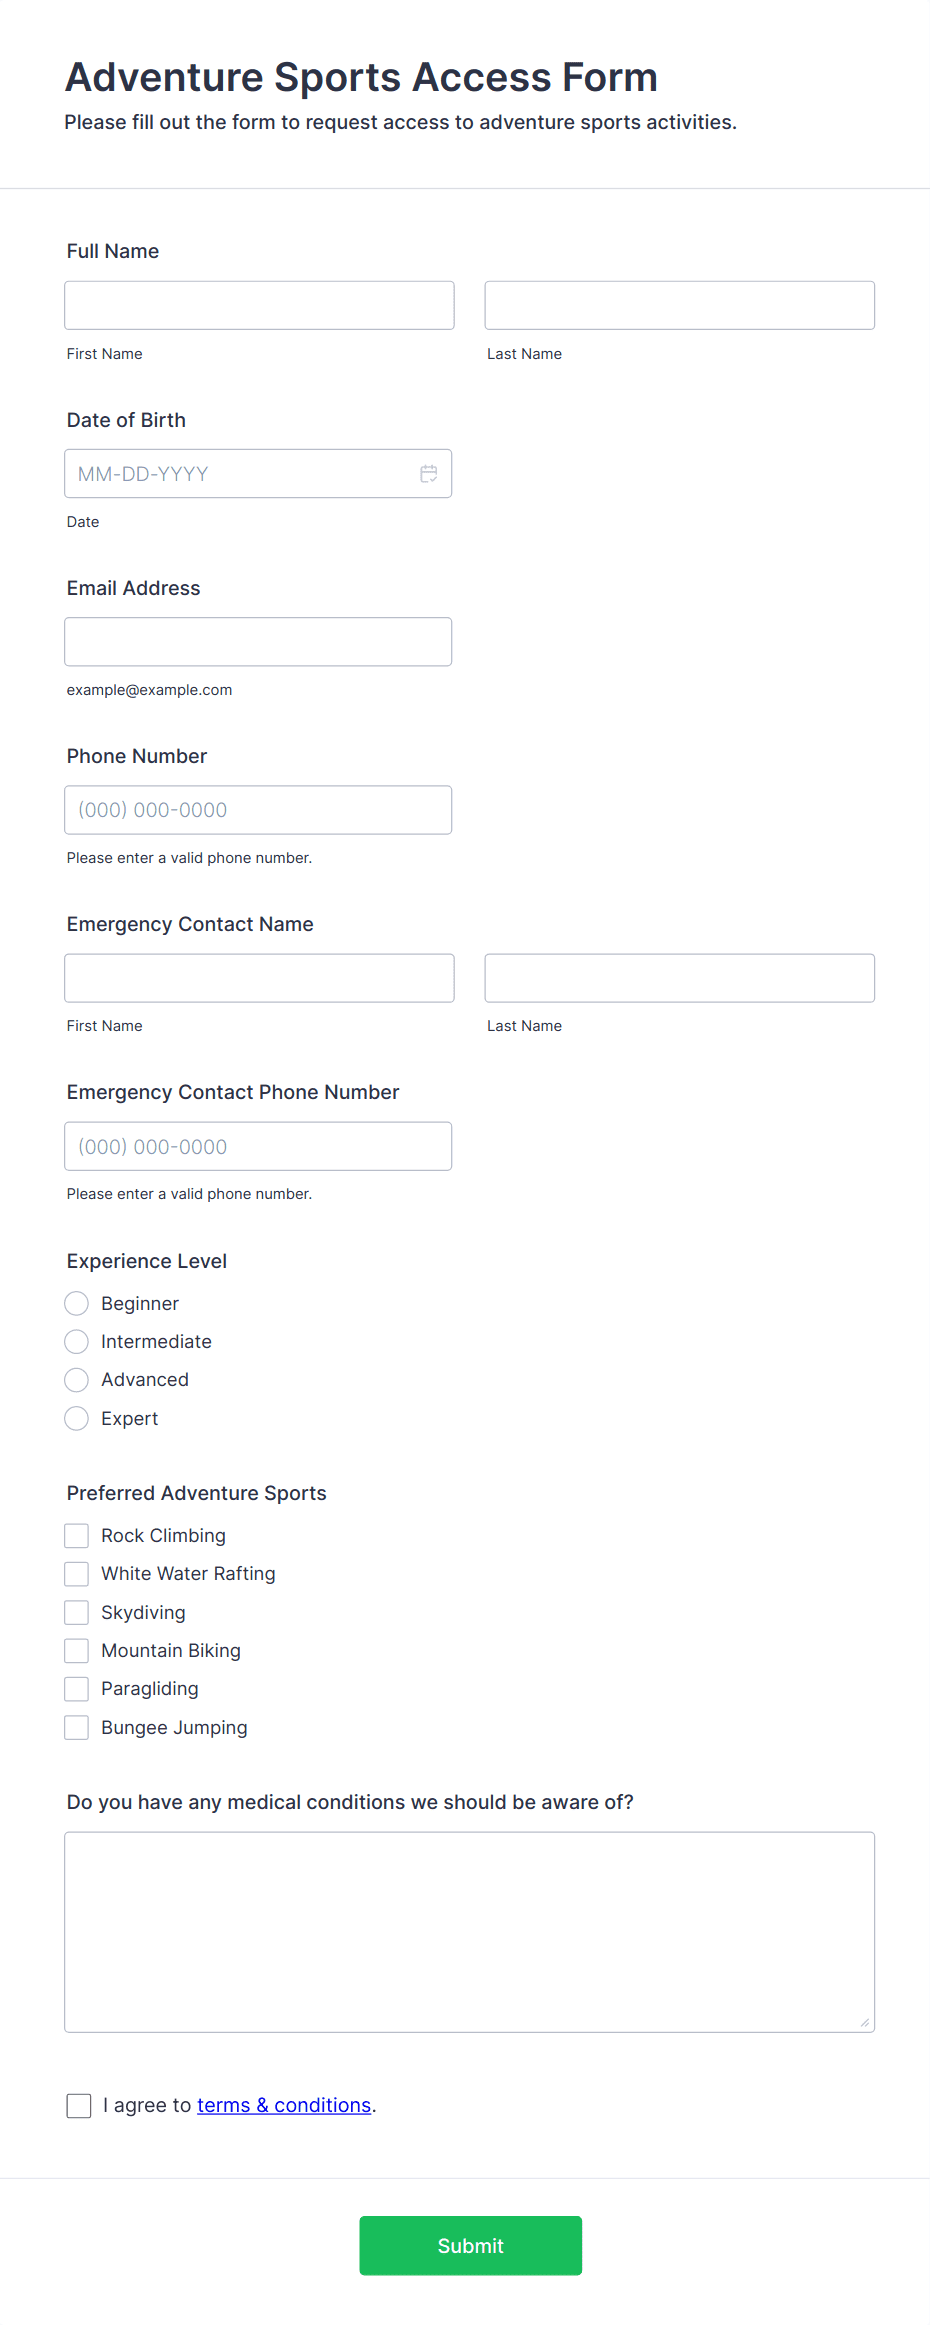Enable the Bungee Jumping checkbox
Image resolution: width=930 pixels, height=2325 pixels.
[x=77, y=1727]
